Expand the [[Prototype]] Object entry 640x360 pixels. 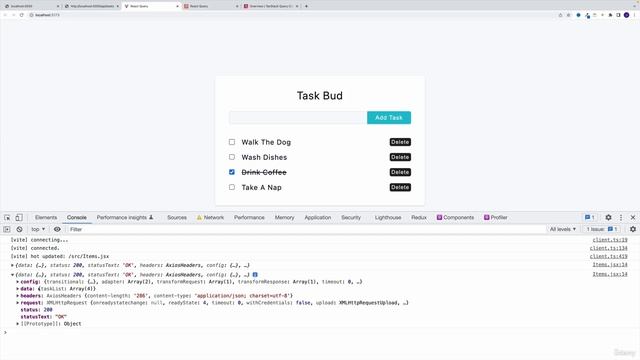pos(18,324)
